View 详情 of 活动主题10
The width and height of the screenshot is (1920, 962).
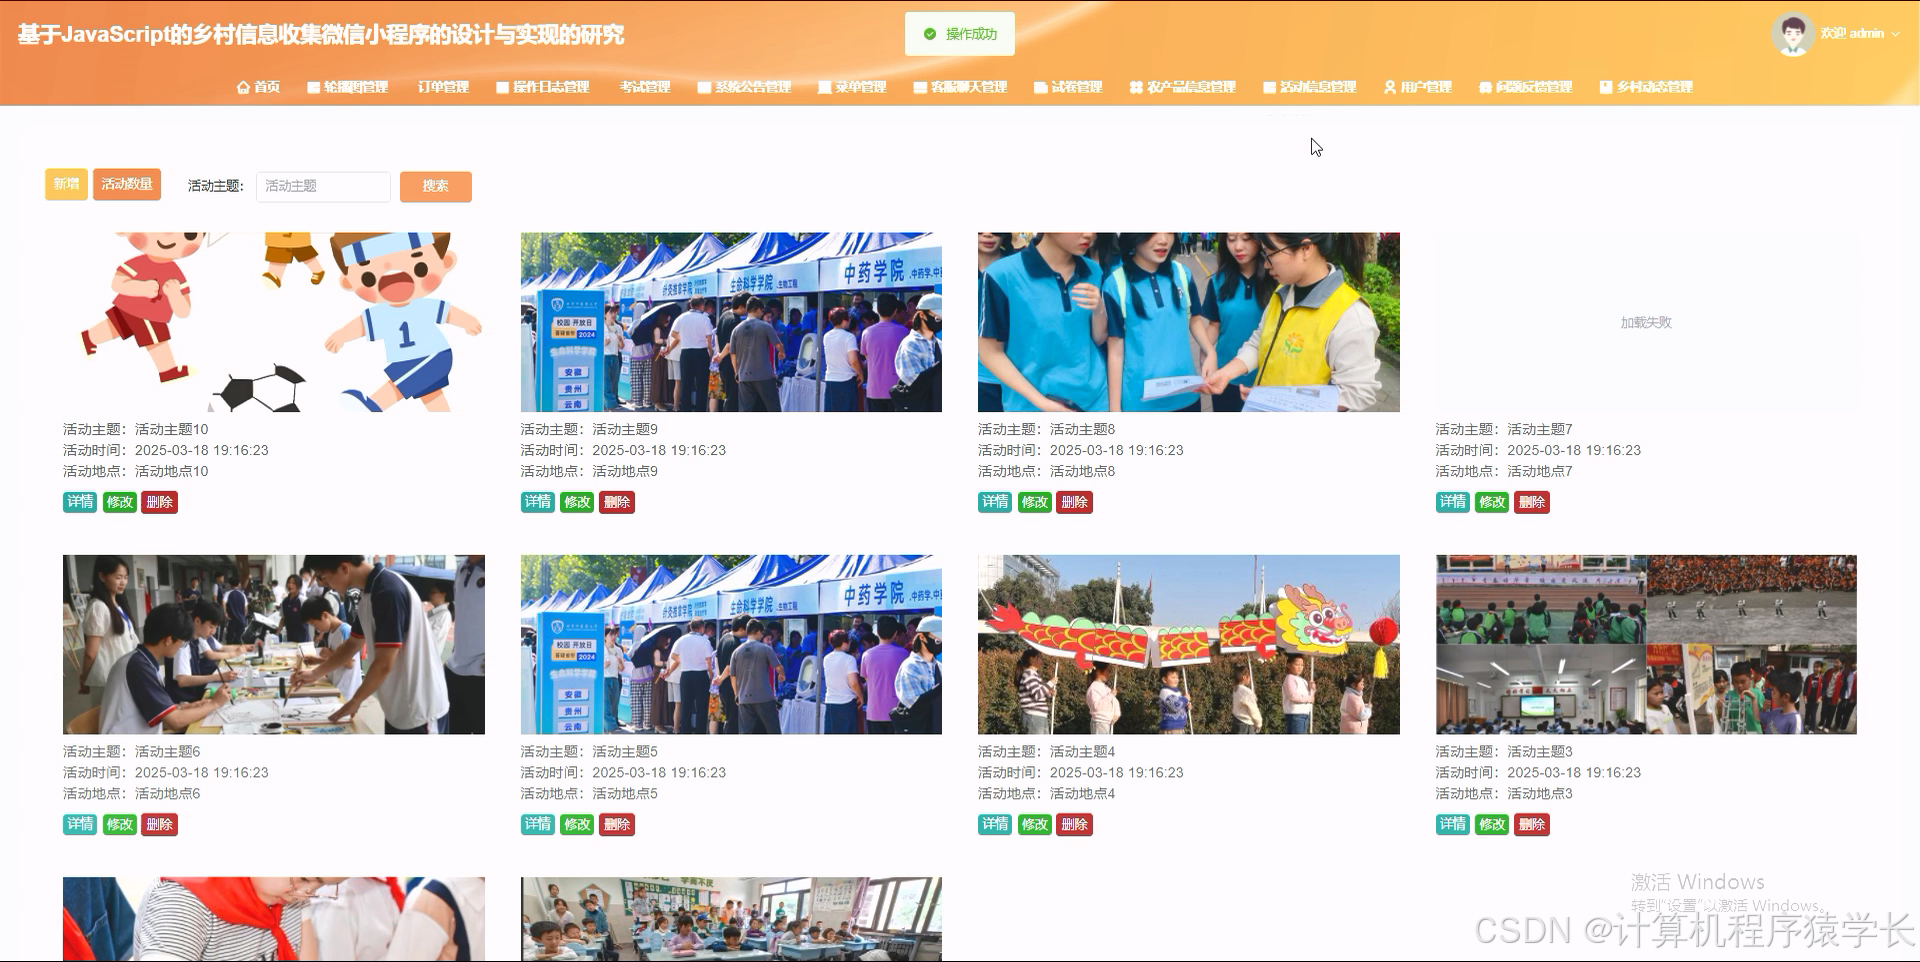(x=80, y=502)
